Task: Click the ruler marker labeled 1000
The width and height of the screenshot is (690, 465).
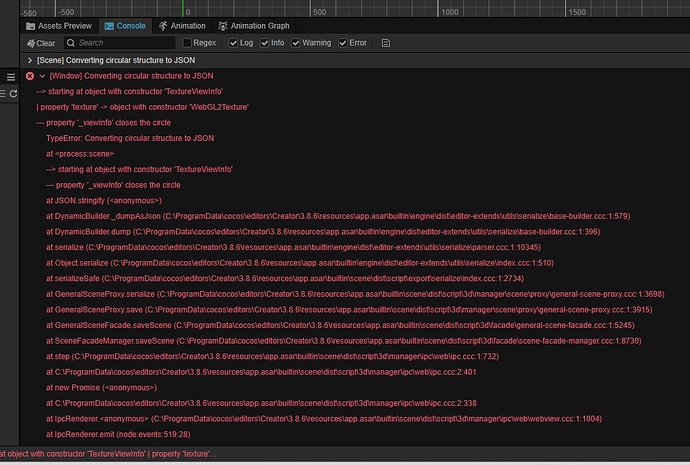Action: click(449, 12)
